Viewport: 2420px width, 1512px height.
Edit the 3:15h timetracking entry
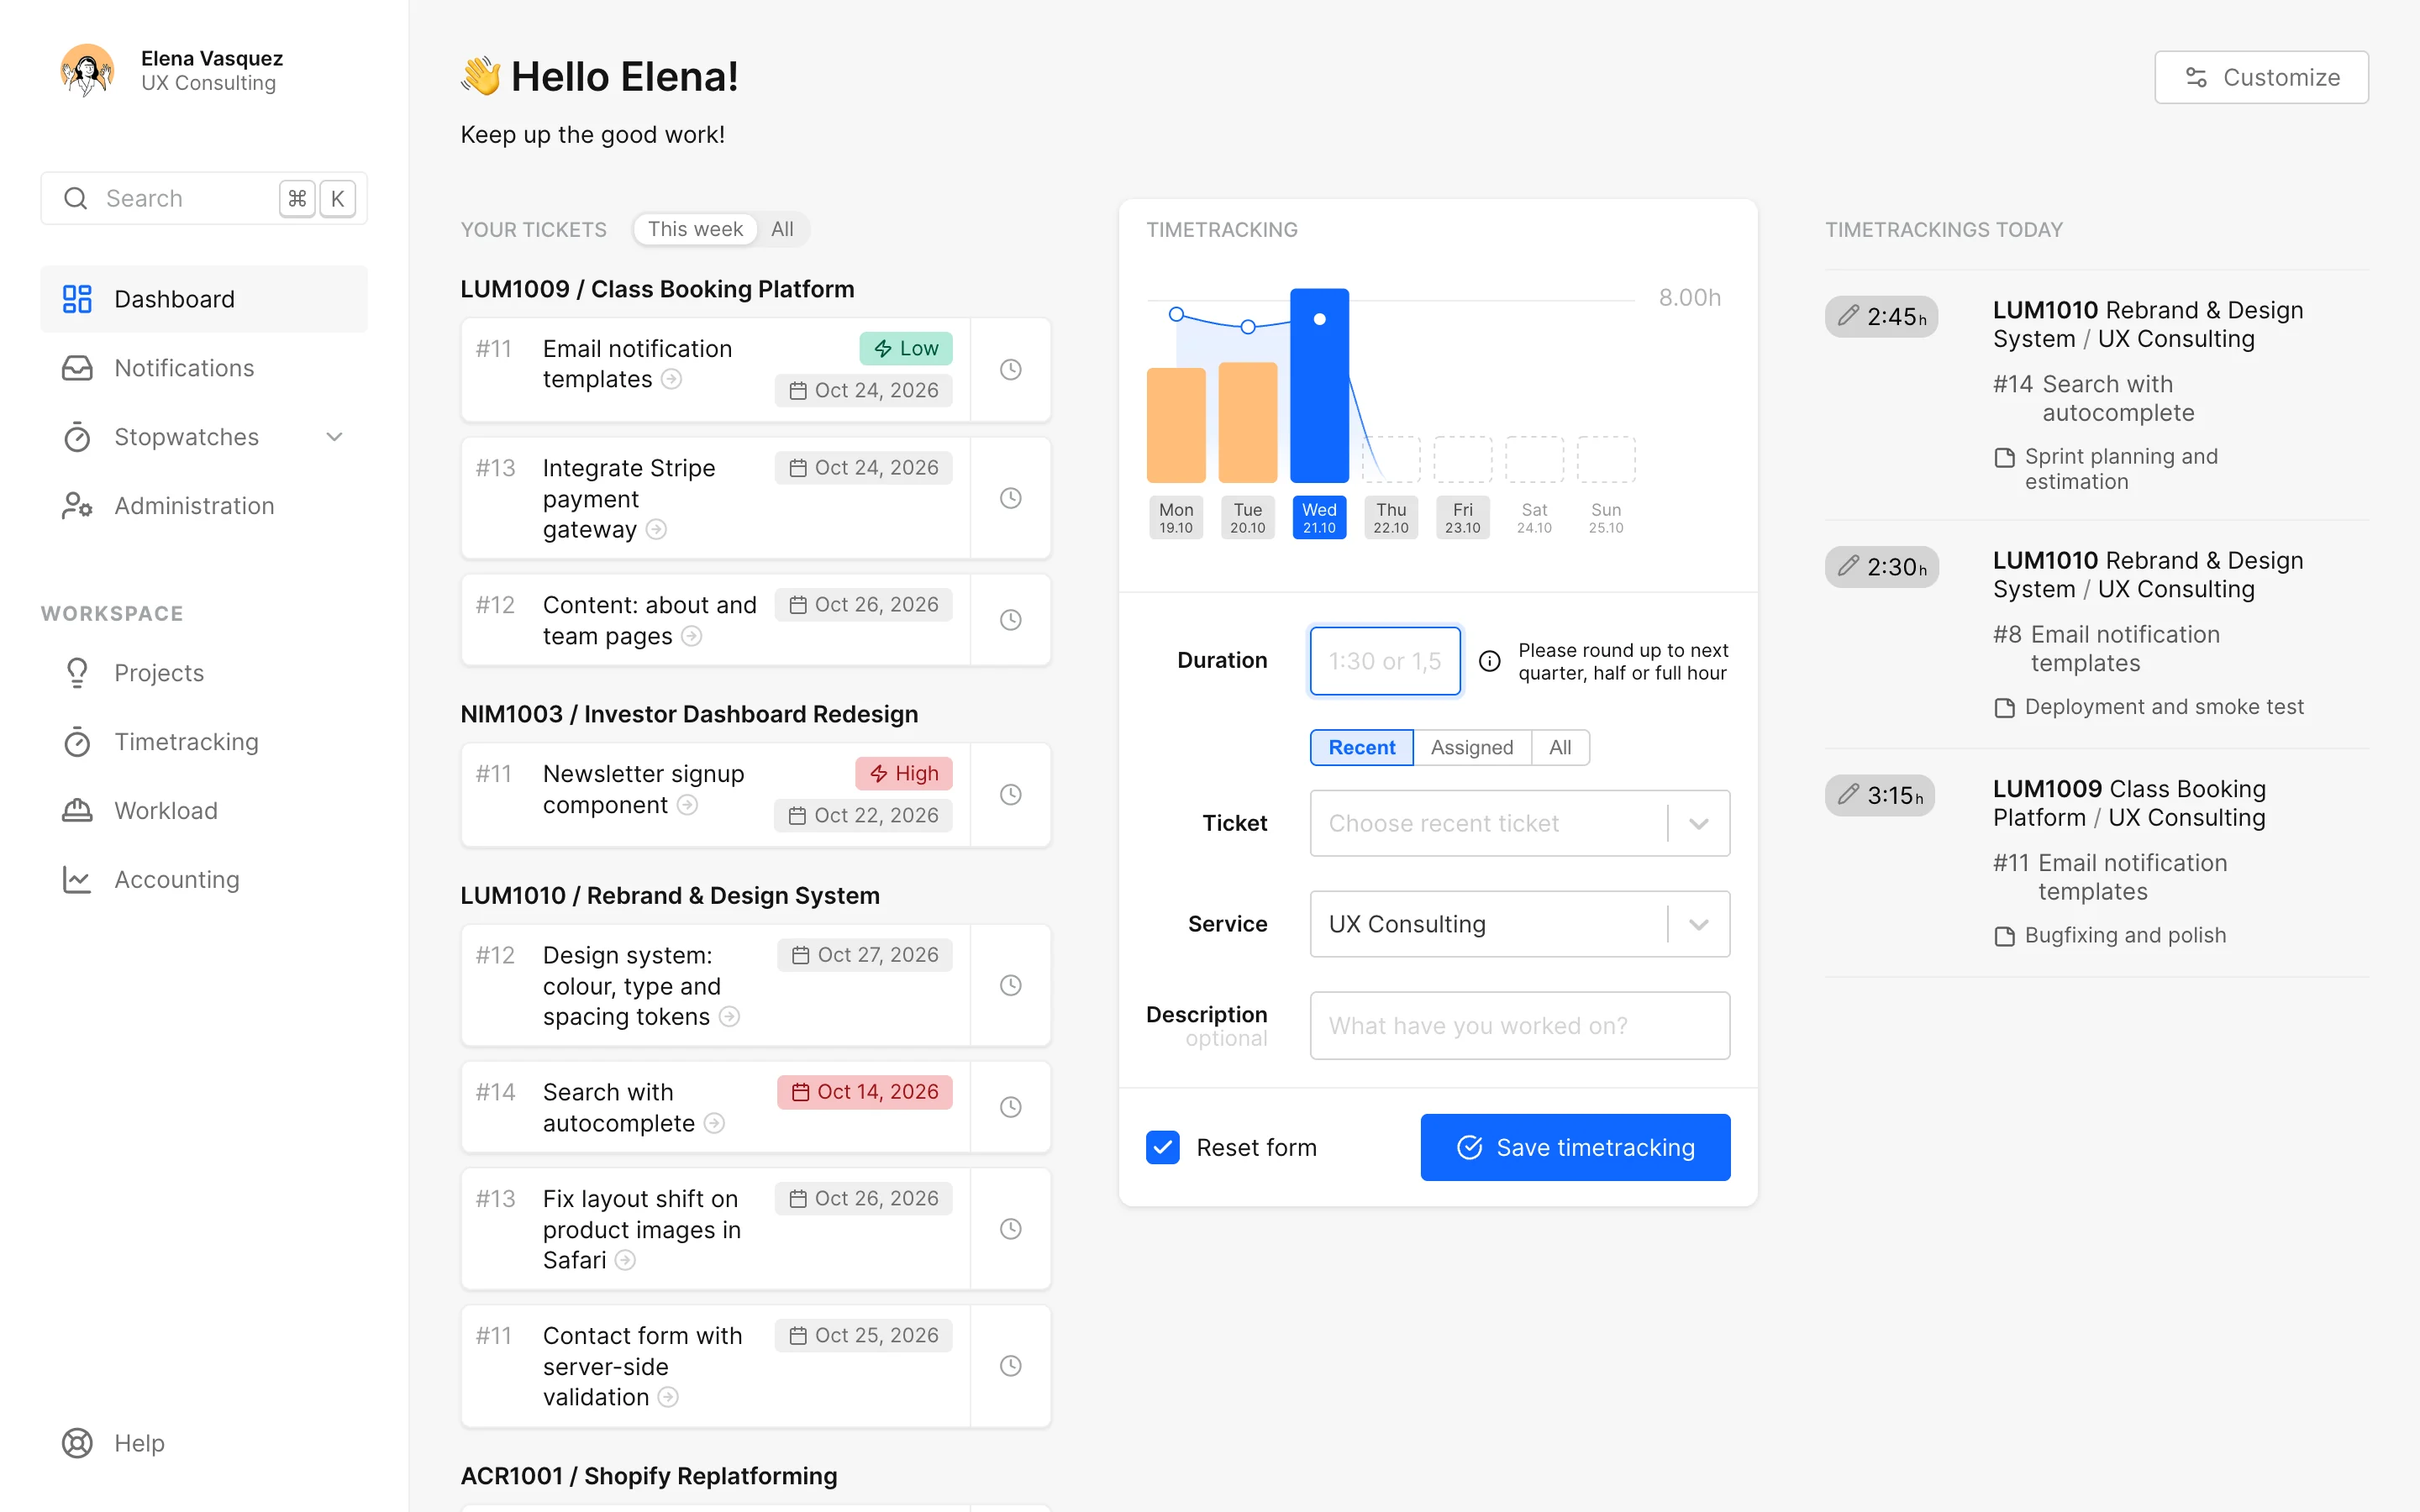point(1879,796)
